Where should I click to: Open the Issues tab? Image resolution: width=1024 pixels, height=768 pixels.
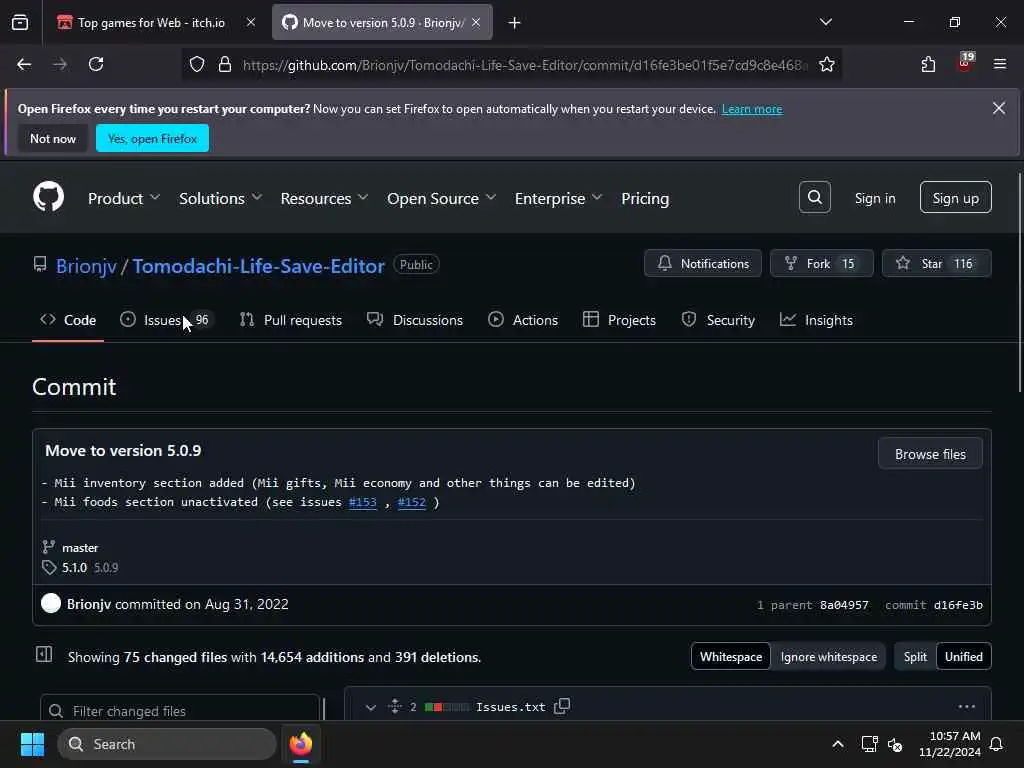point(165,320)
